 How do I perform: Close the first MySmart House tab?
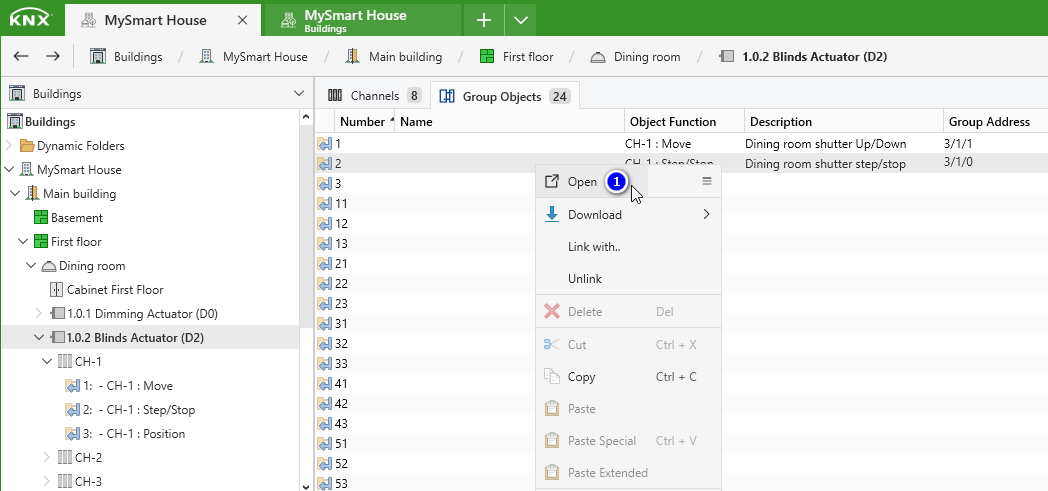(242, 21)
